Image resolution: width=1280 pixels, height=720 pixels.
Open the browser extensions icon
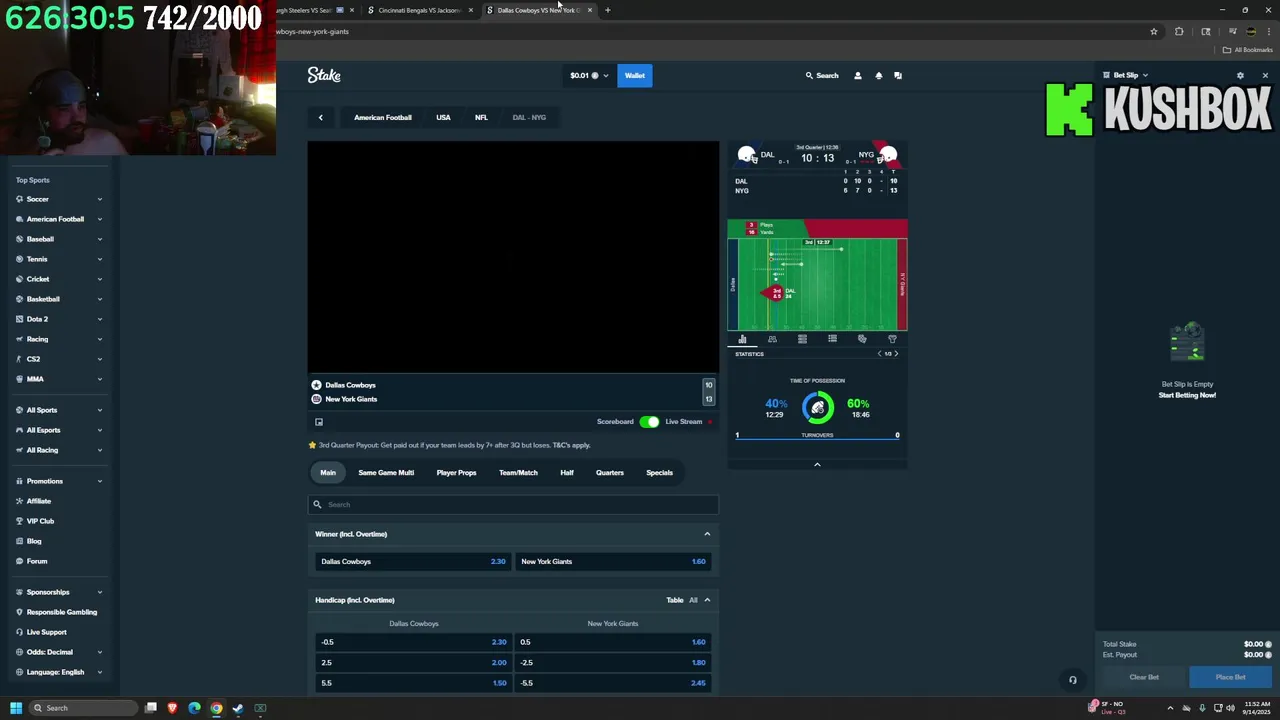[x=1179, y=31]
